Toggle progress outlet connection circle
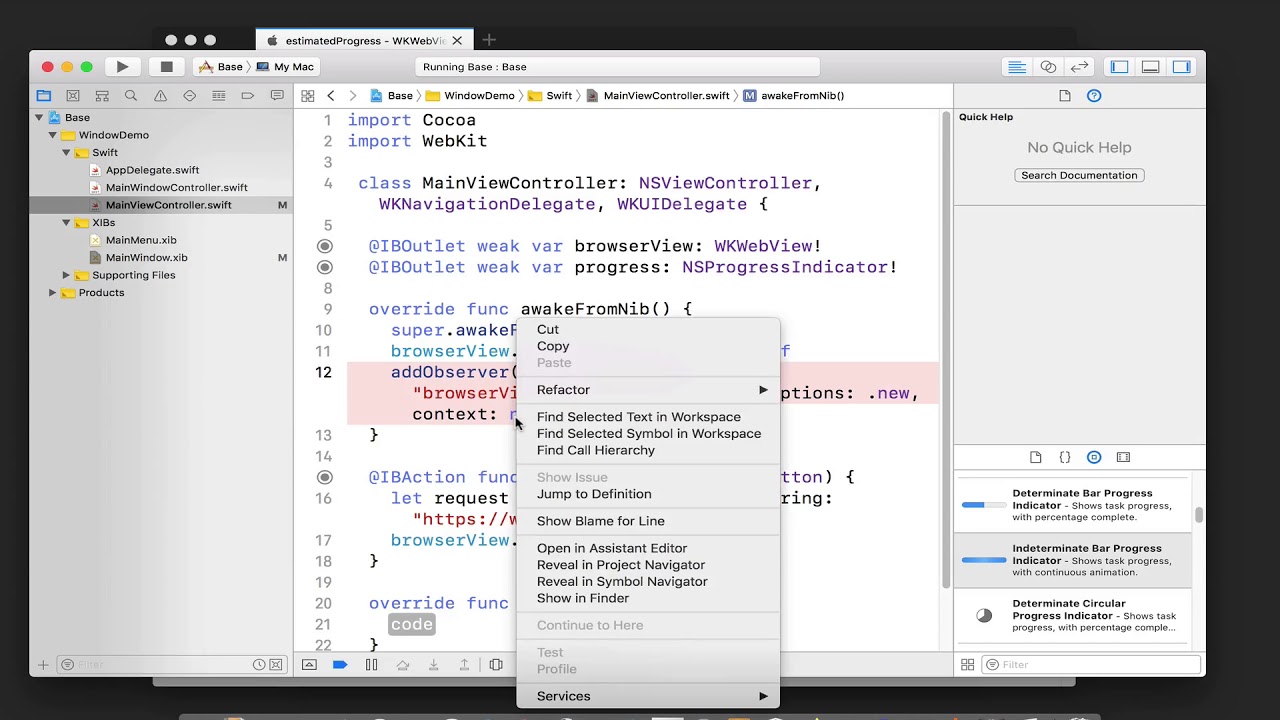 click(x=324, y=267)
